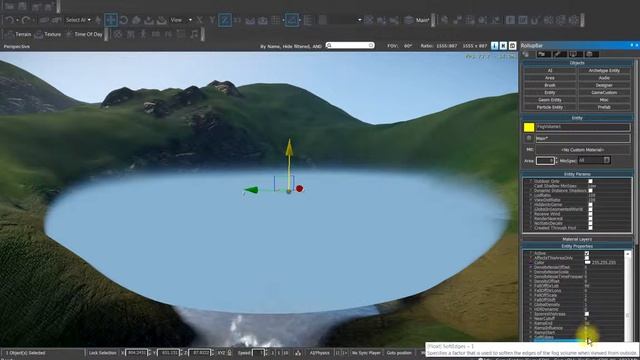Collapse the Entity Properties rollup header
This screenshot has height=360, width=640.
(577, 246)
